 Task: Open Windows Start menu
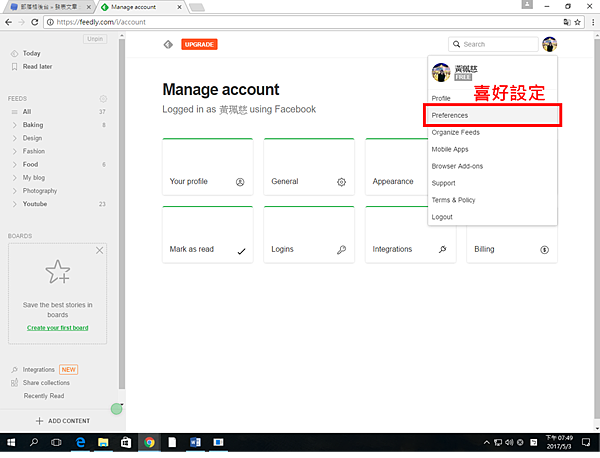(x=11, y=443)
